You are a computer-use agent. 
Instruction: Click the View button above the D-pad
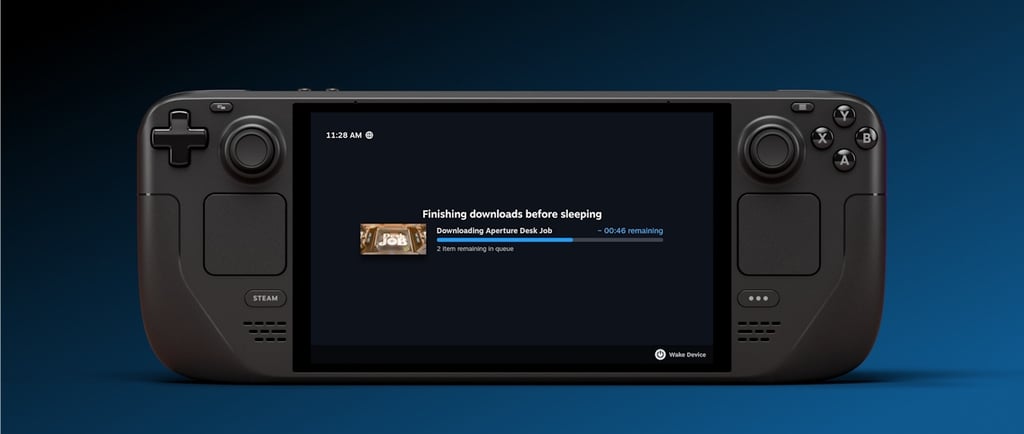pos(221,107)
